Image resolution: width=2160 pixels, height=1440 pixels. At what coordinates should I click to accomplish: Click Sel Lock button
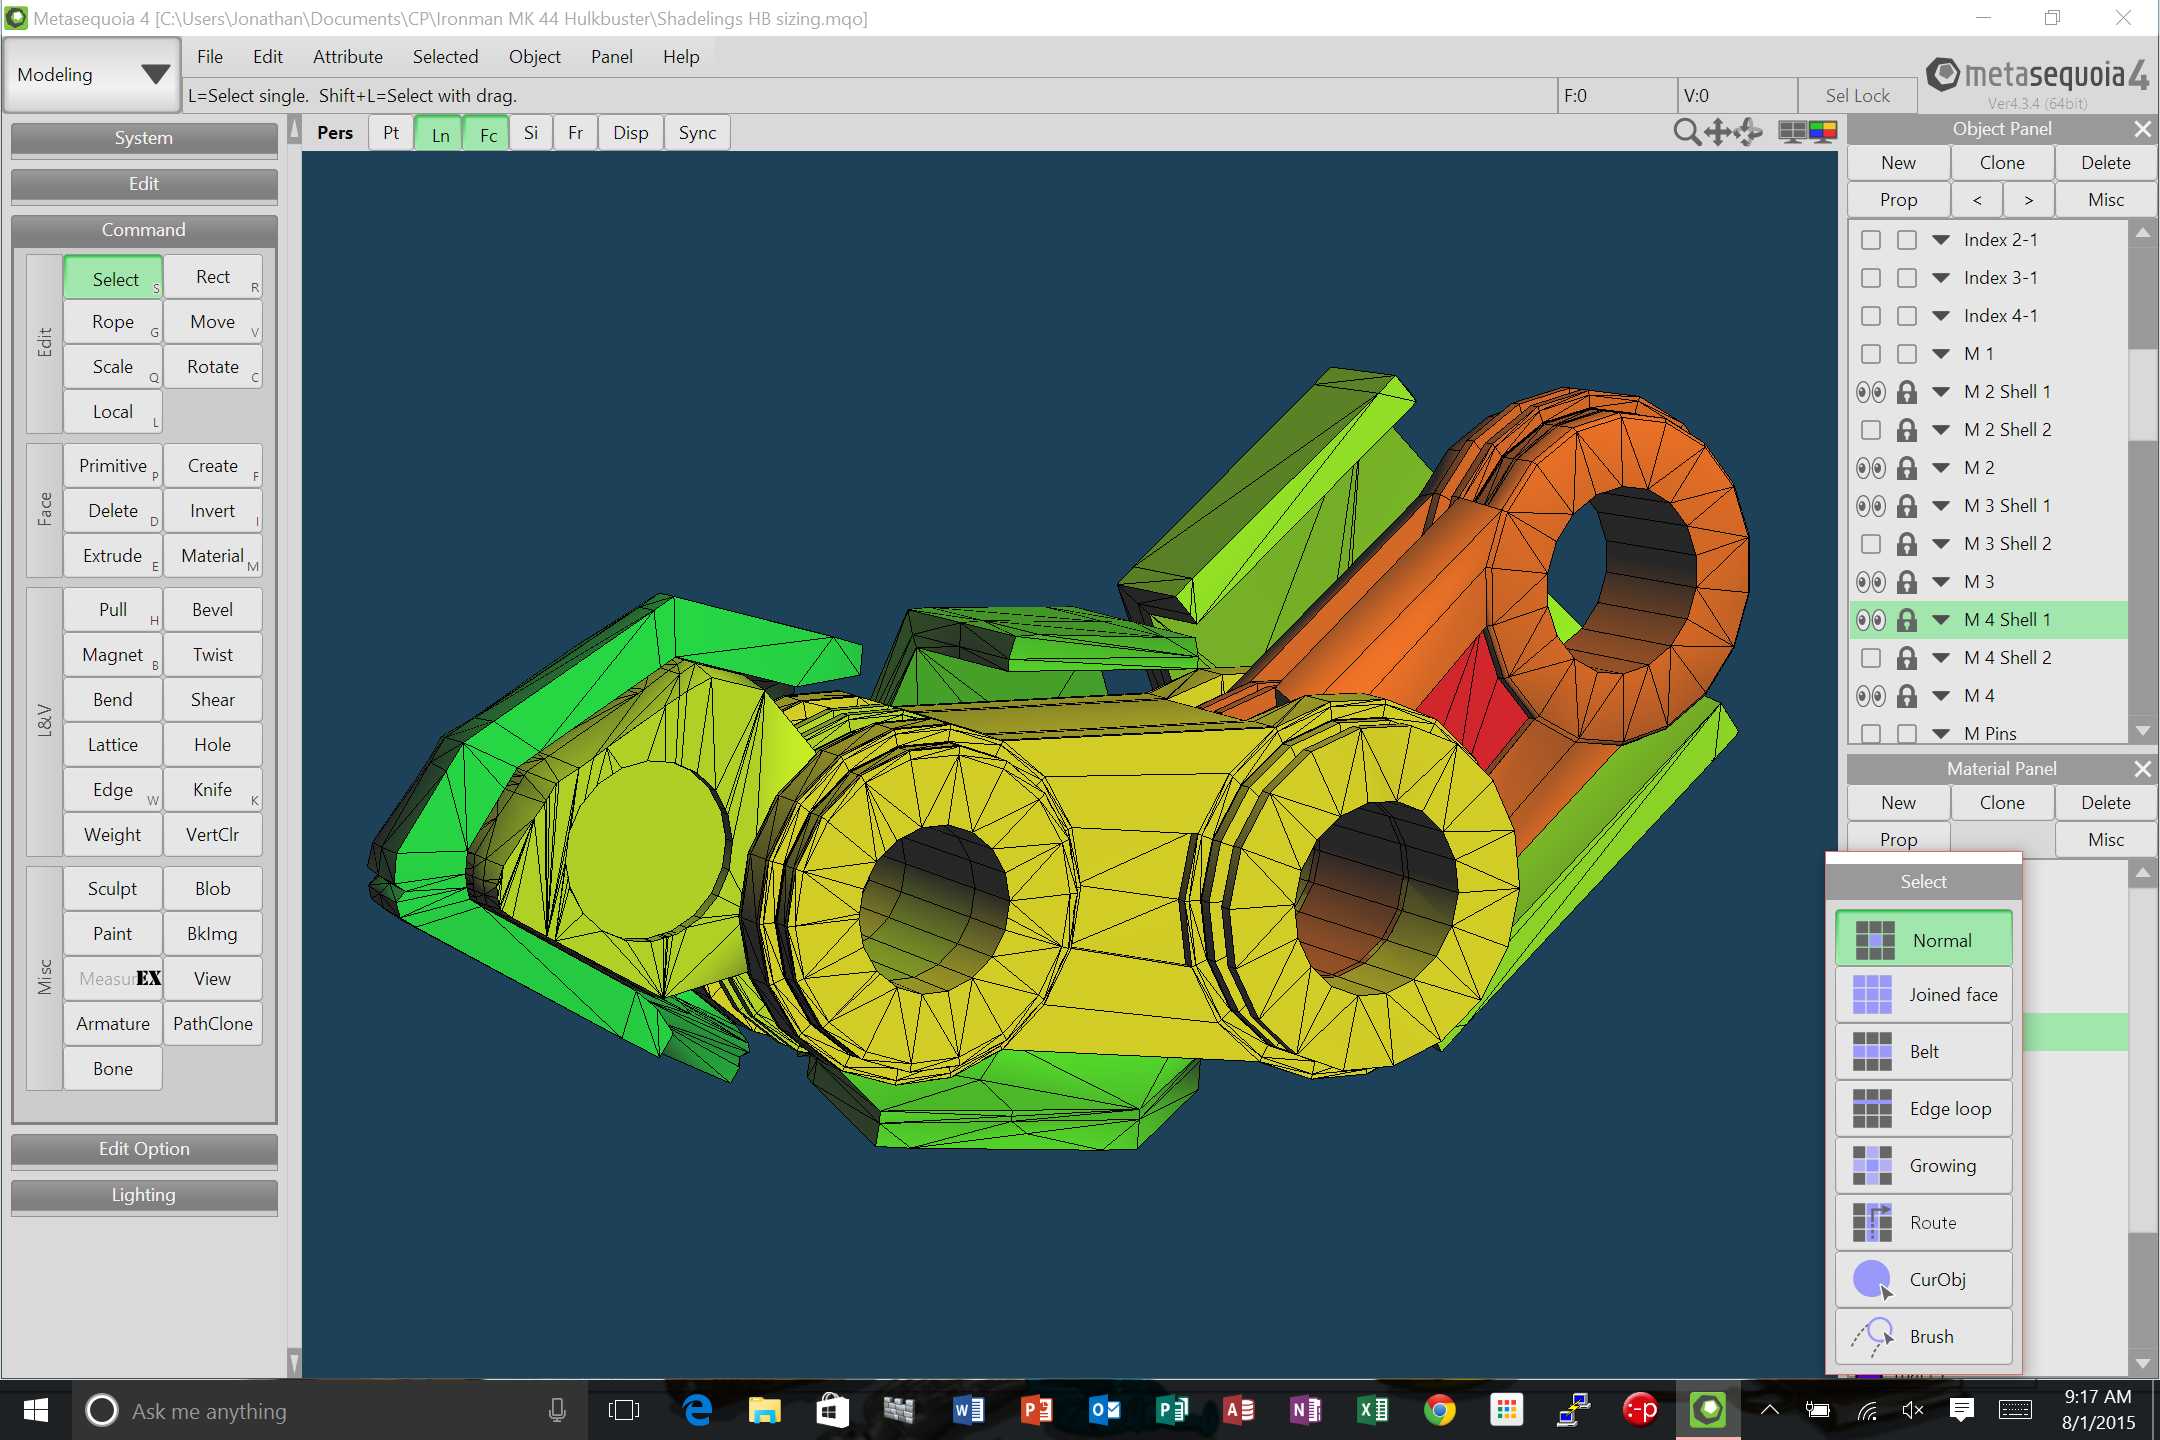pos(1857,96)
